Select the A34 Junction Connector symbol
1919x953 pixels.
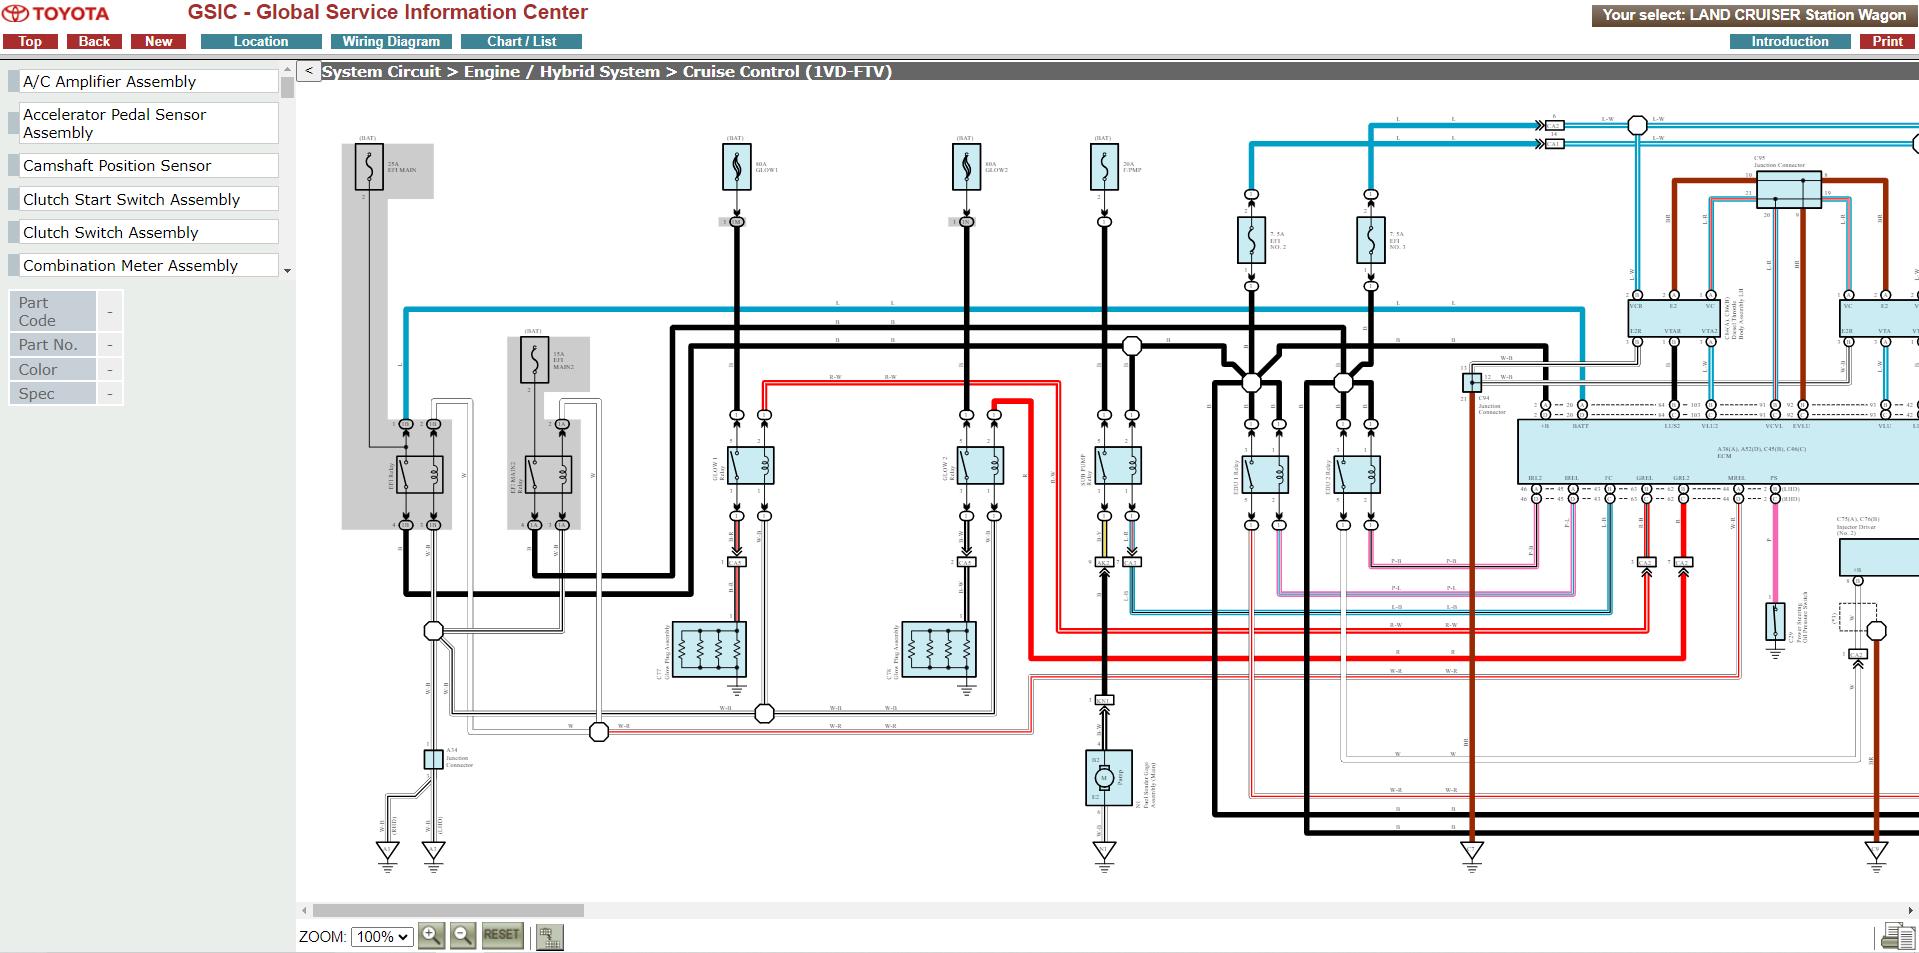(x=433, y=760)
